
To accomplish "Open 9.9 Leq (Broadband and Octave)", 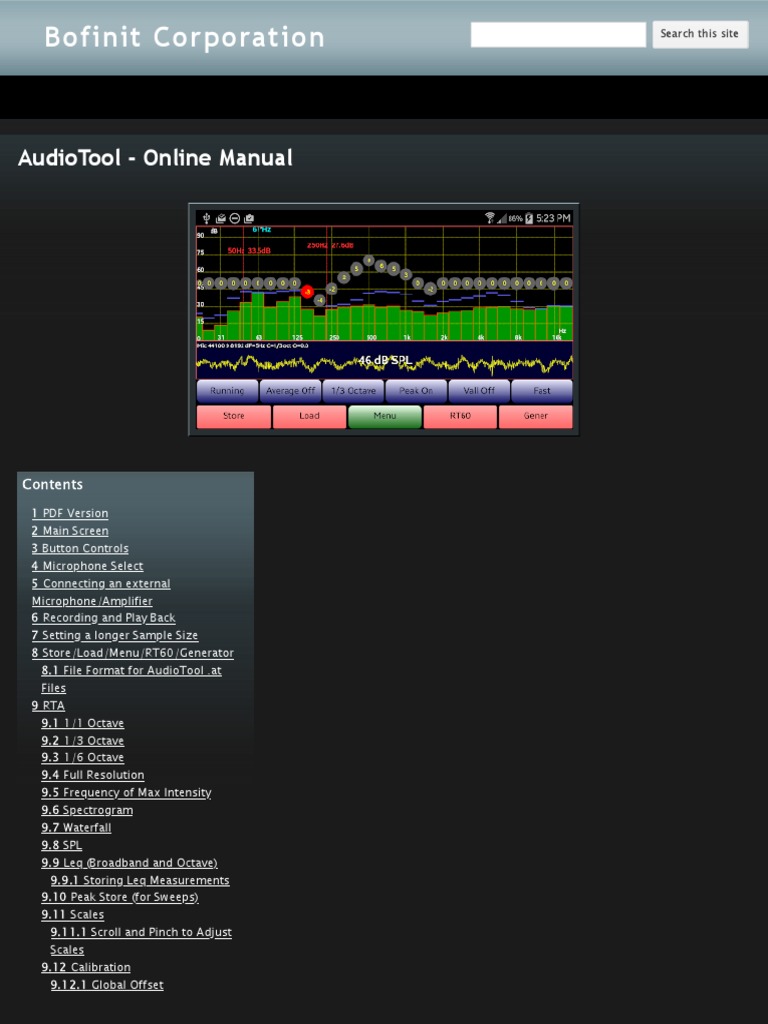I will pyautogui.click(x=129, y=863).
